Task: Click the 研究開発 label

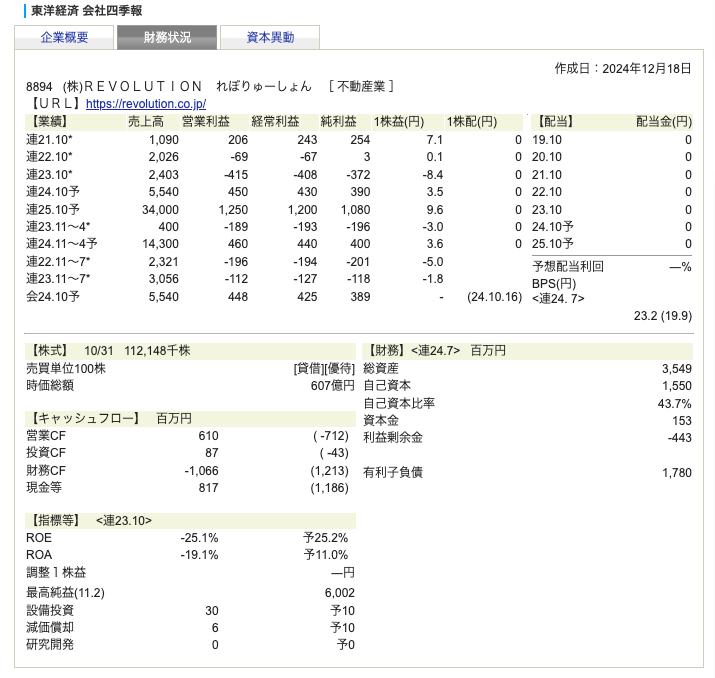Action: (x=50, y=645)
